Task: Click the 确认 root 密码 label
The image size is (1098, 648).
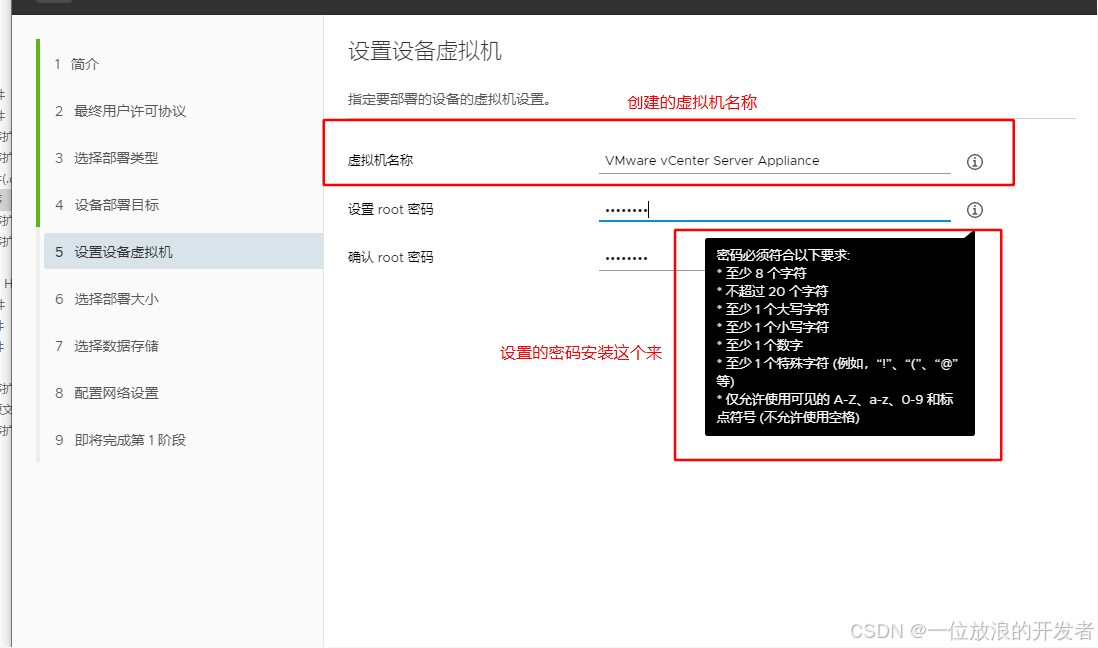Action: [x=391, y=257]
